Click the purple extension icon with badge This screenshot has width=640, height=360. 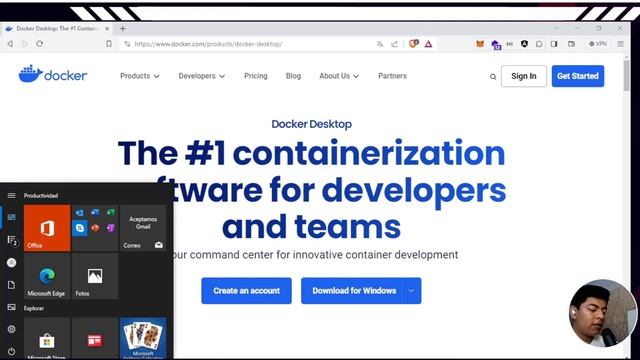tap(496, 44)
